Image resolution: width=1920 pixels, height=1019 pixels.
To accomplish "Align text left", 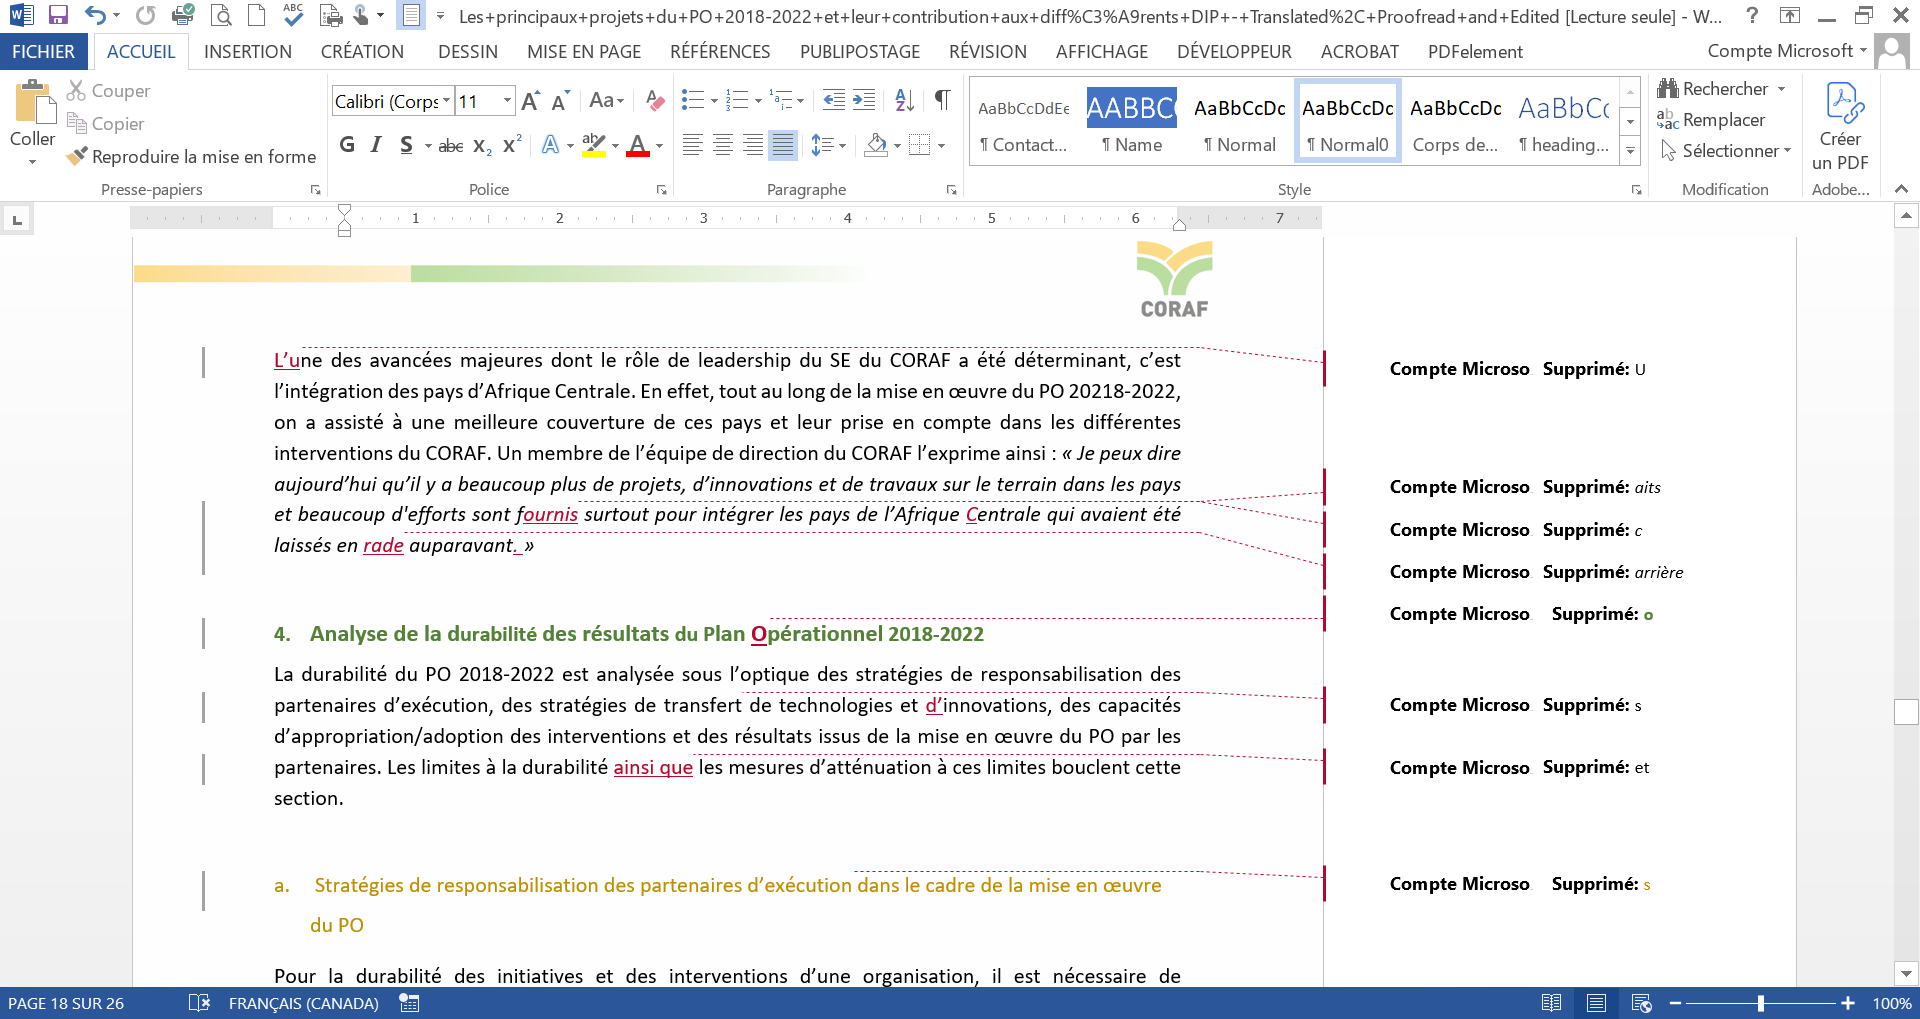I will pos(692,145).
